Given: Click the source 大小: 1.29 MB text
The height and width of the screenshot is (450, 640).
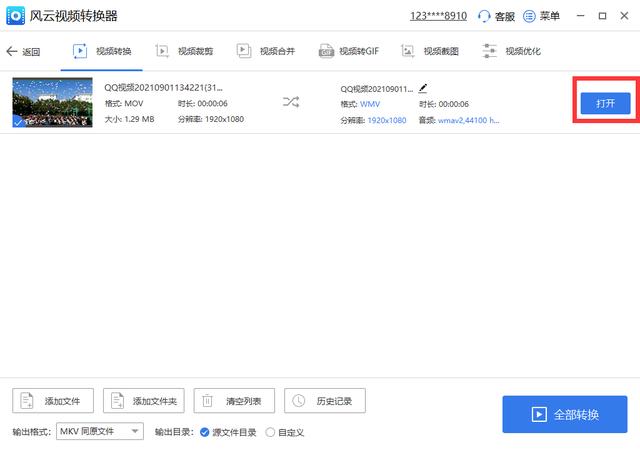Looking at the screenshot, I should tap(129, 119).
